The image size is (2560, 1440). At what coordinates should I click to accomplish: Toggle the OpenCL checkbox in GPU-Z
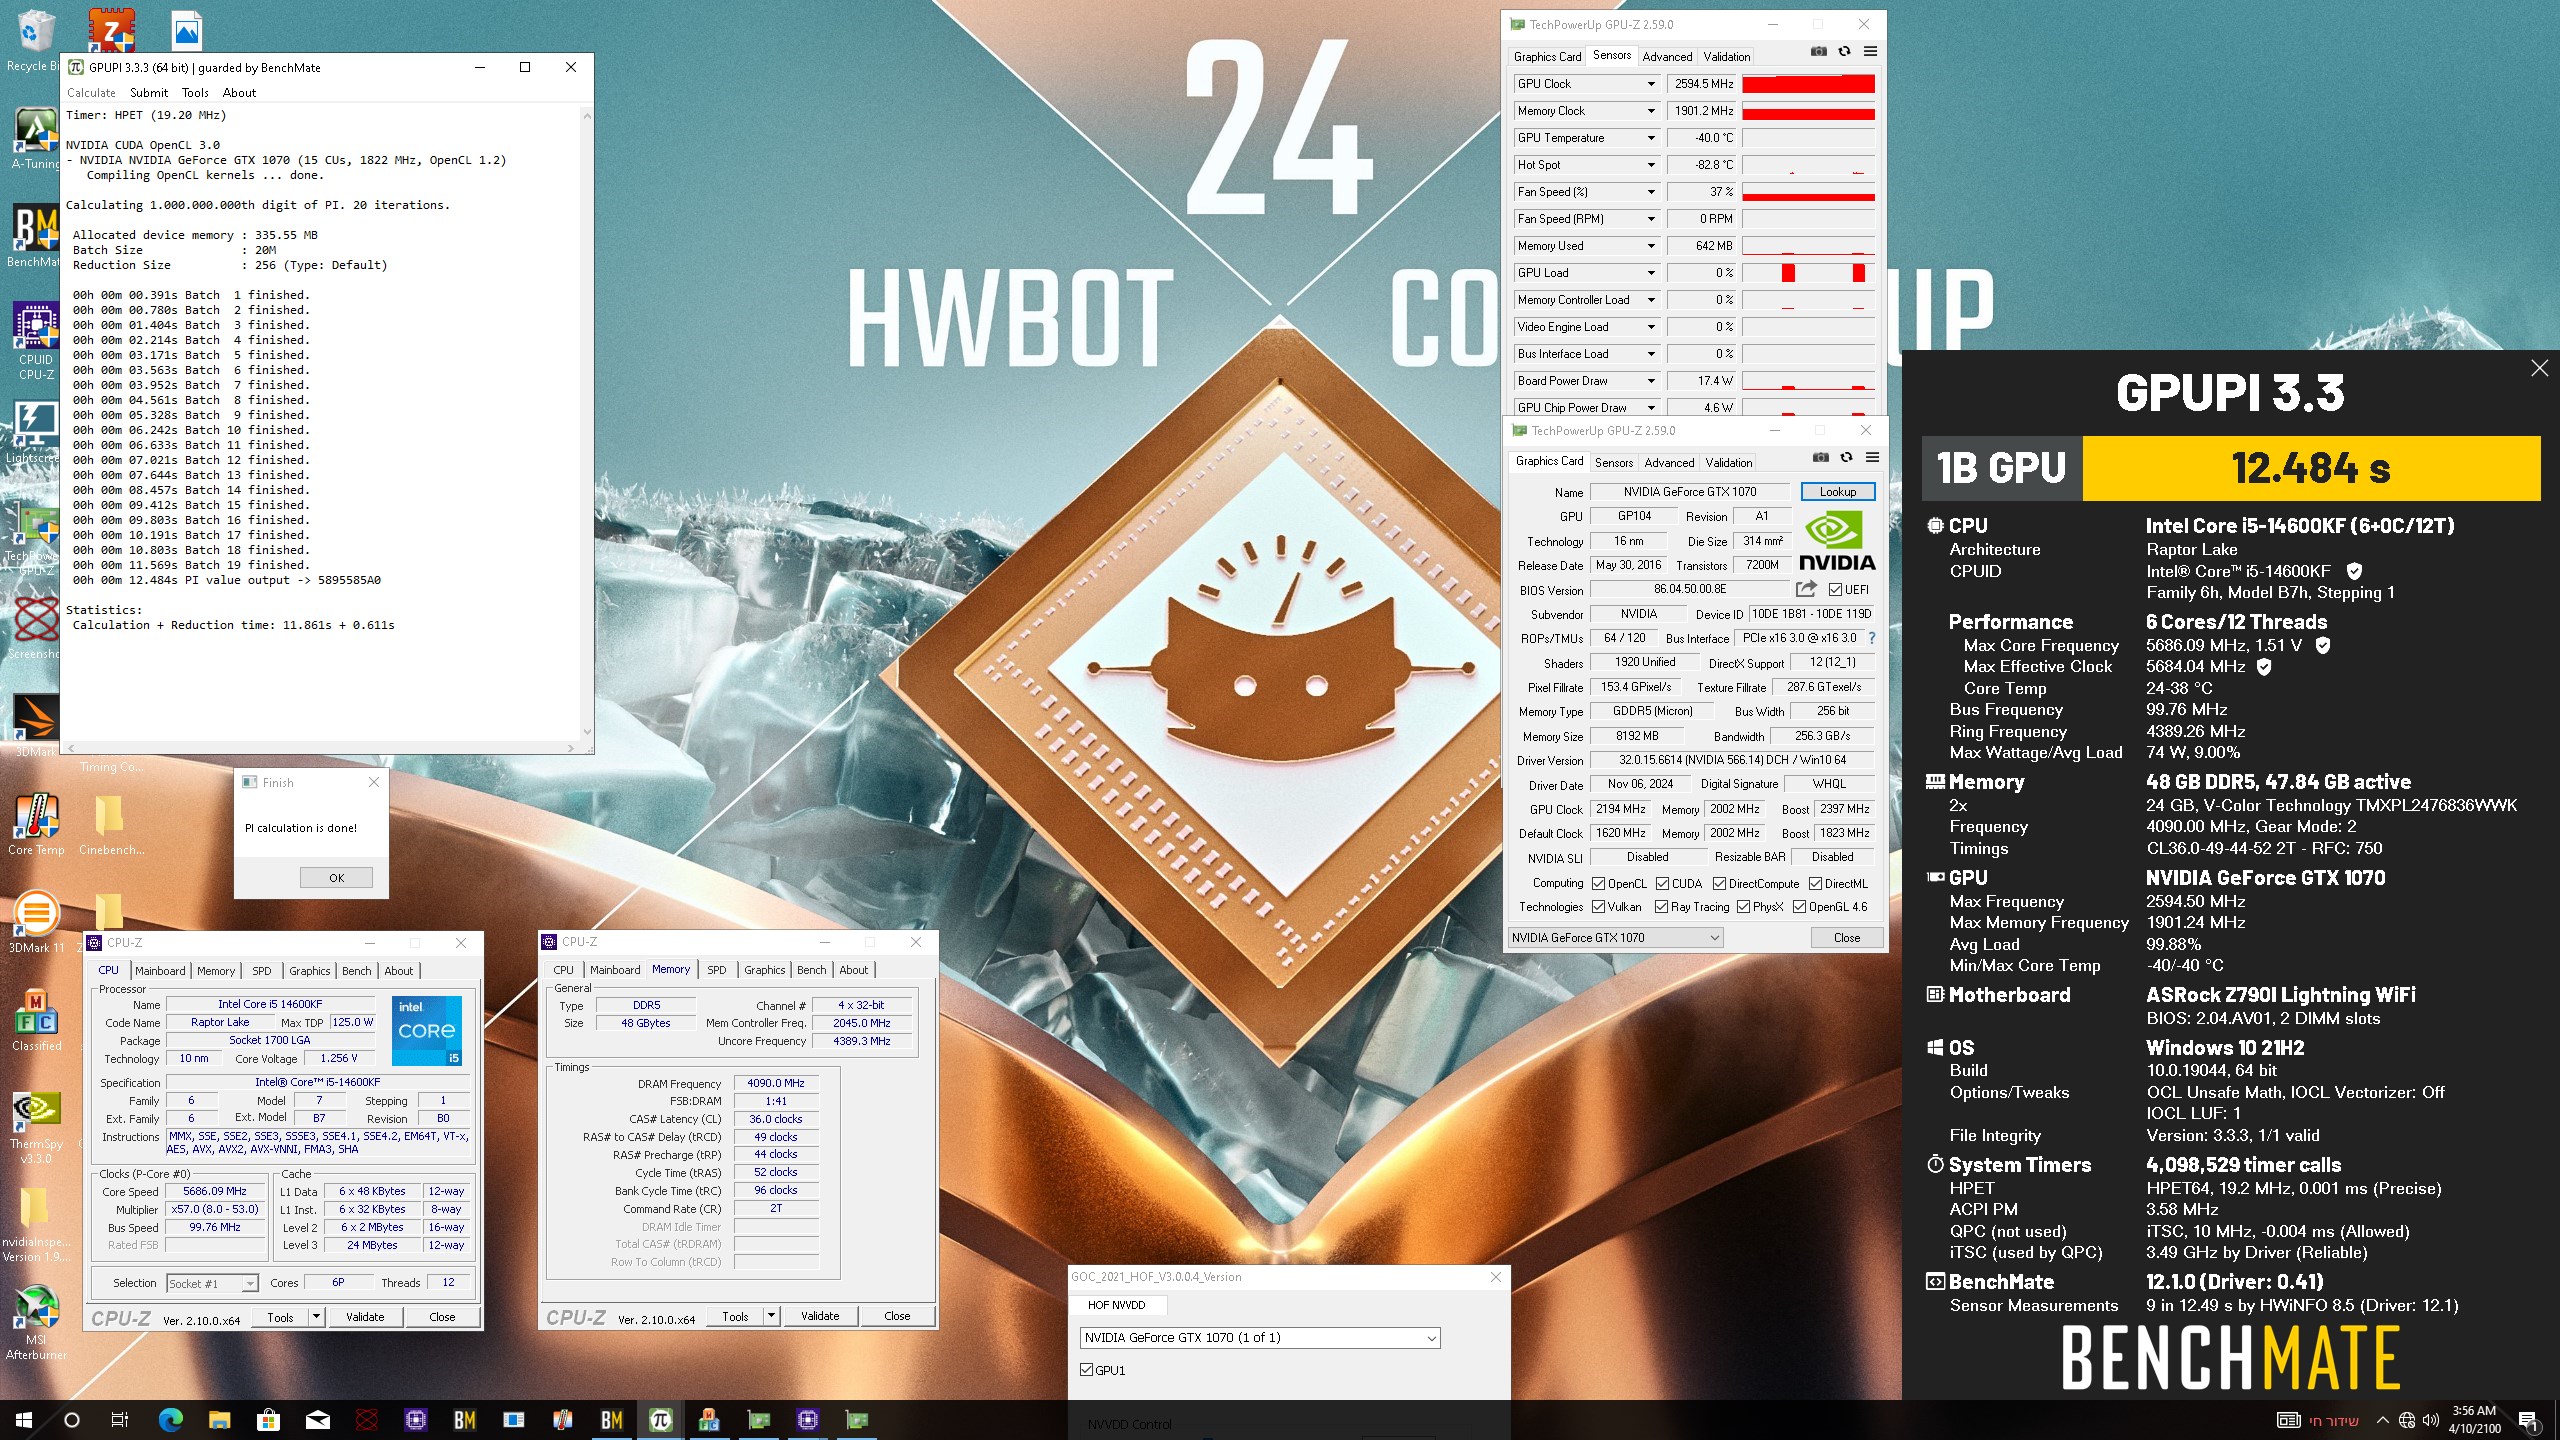(x=1598, y=883)
